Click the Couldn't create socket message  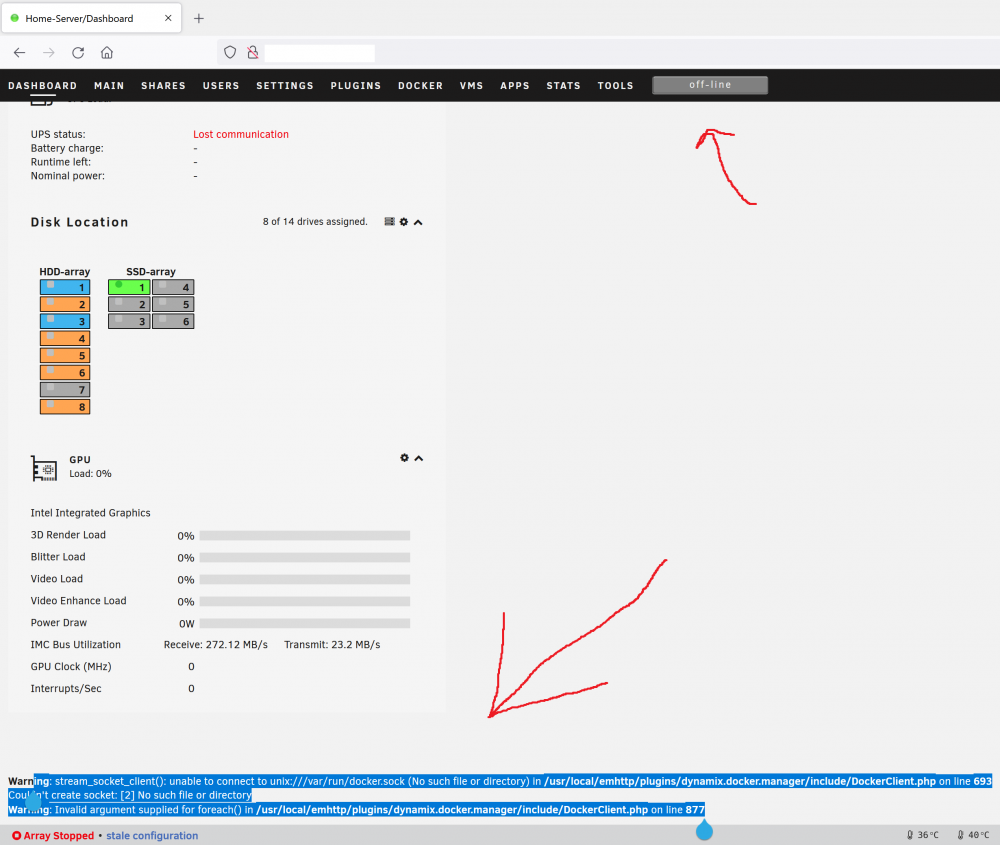pyautogui.click(x=130, y=795)
